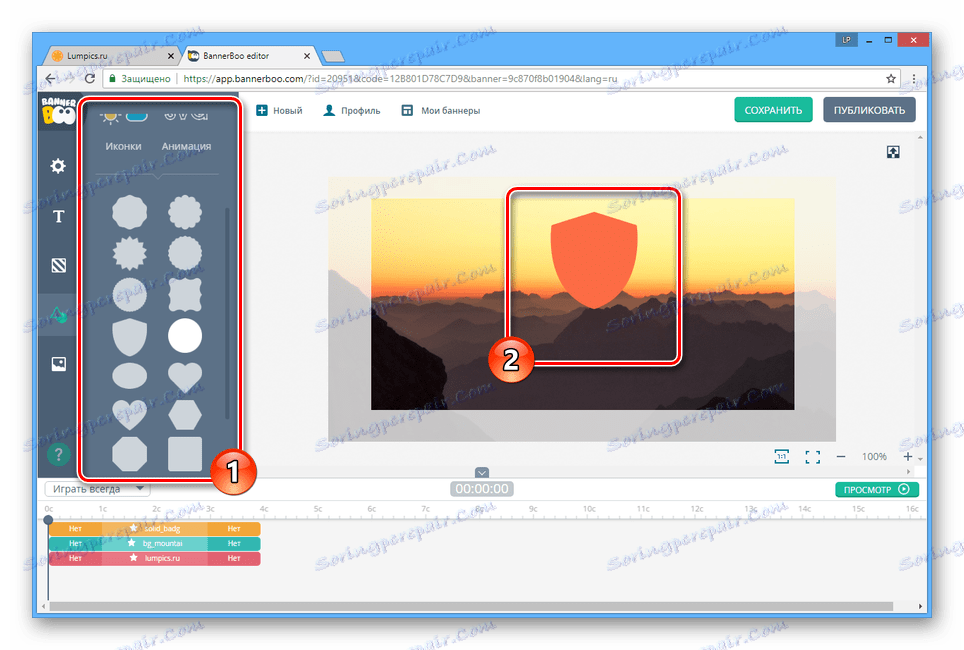
Task: Click the browser address bar URL
Action: 400,79
